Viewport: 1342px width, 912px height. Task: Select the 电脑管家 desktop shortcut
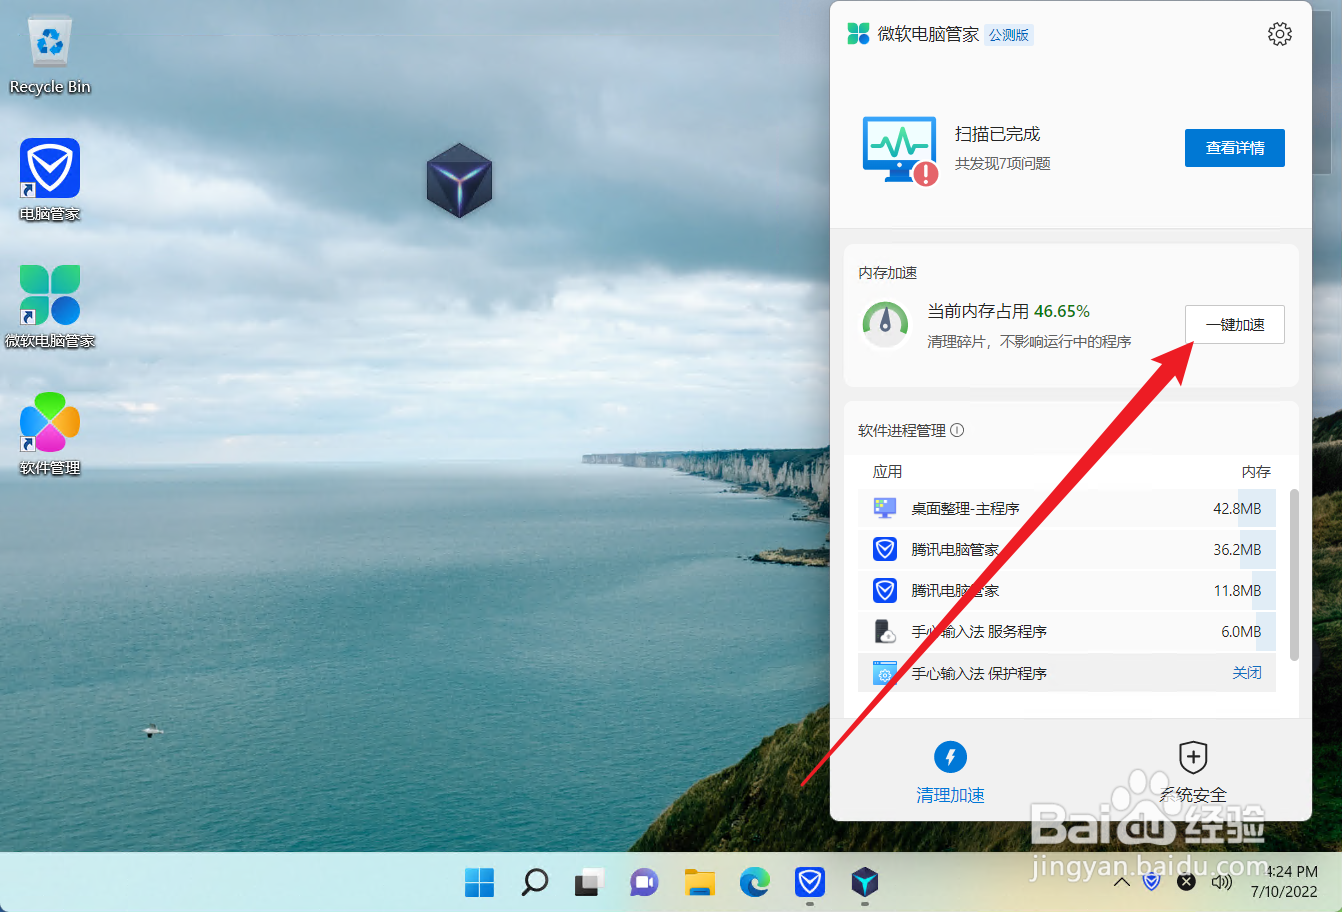point(50,180)
